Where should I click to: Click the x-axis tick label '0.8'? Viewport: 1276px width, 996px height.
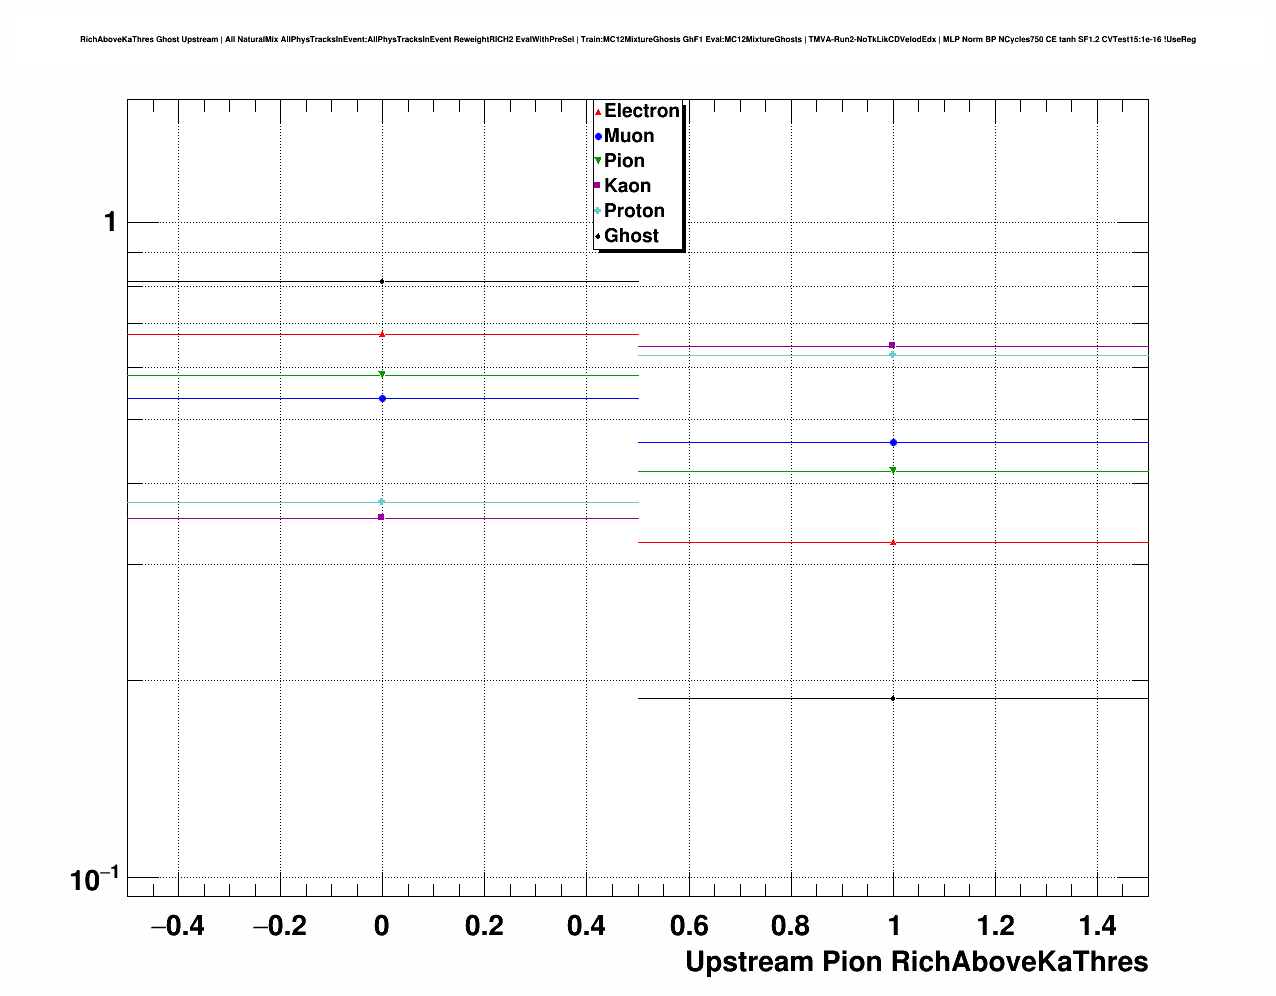pyautogui.click(x=791, y=927)
